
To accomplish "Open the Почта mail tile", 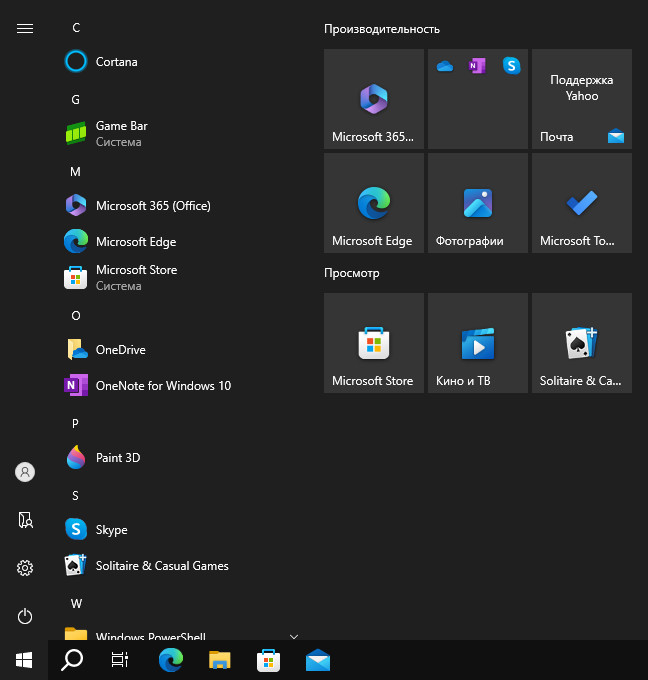I will point(582,99).
